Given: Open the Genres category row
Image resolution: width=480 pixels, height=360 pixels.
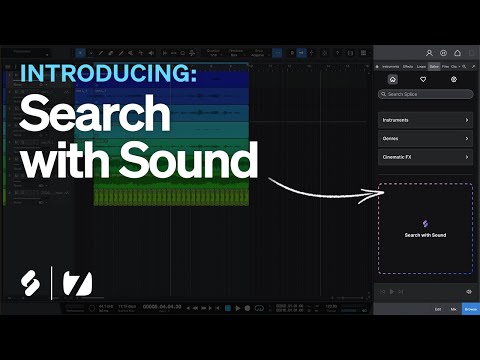Looking at the screenshot, I should 425,138.
